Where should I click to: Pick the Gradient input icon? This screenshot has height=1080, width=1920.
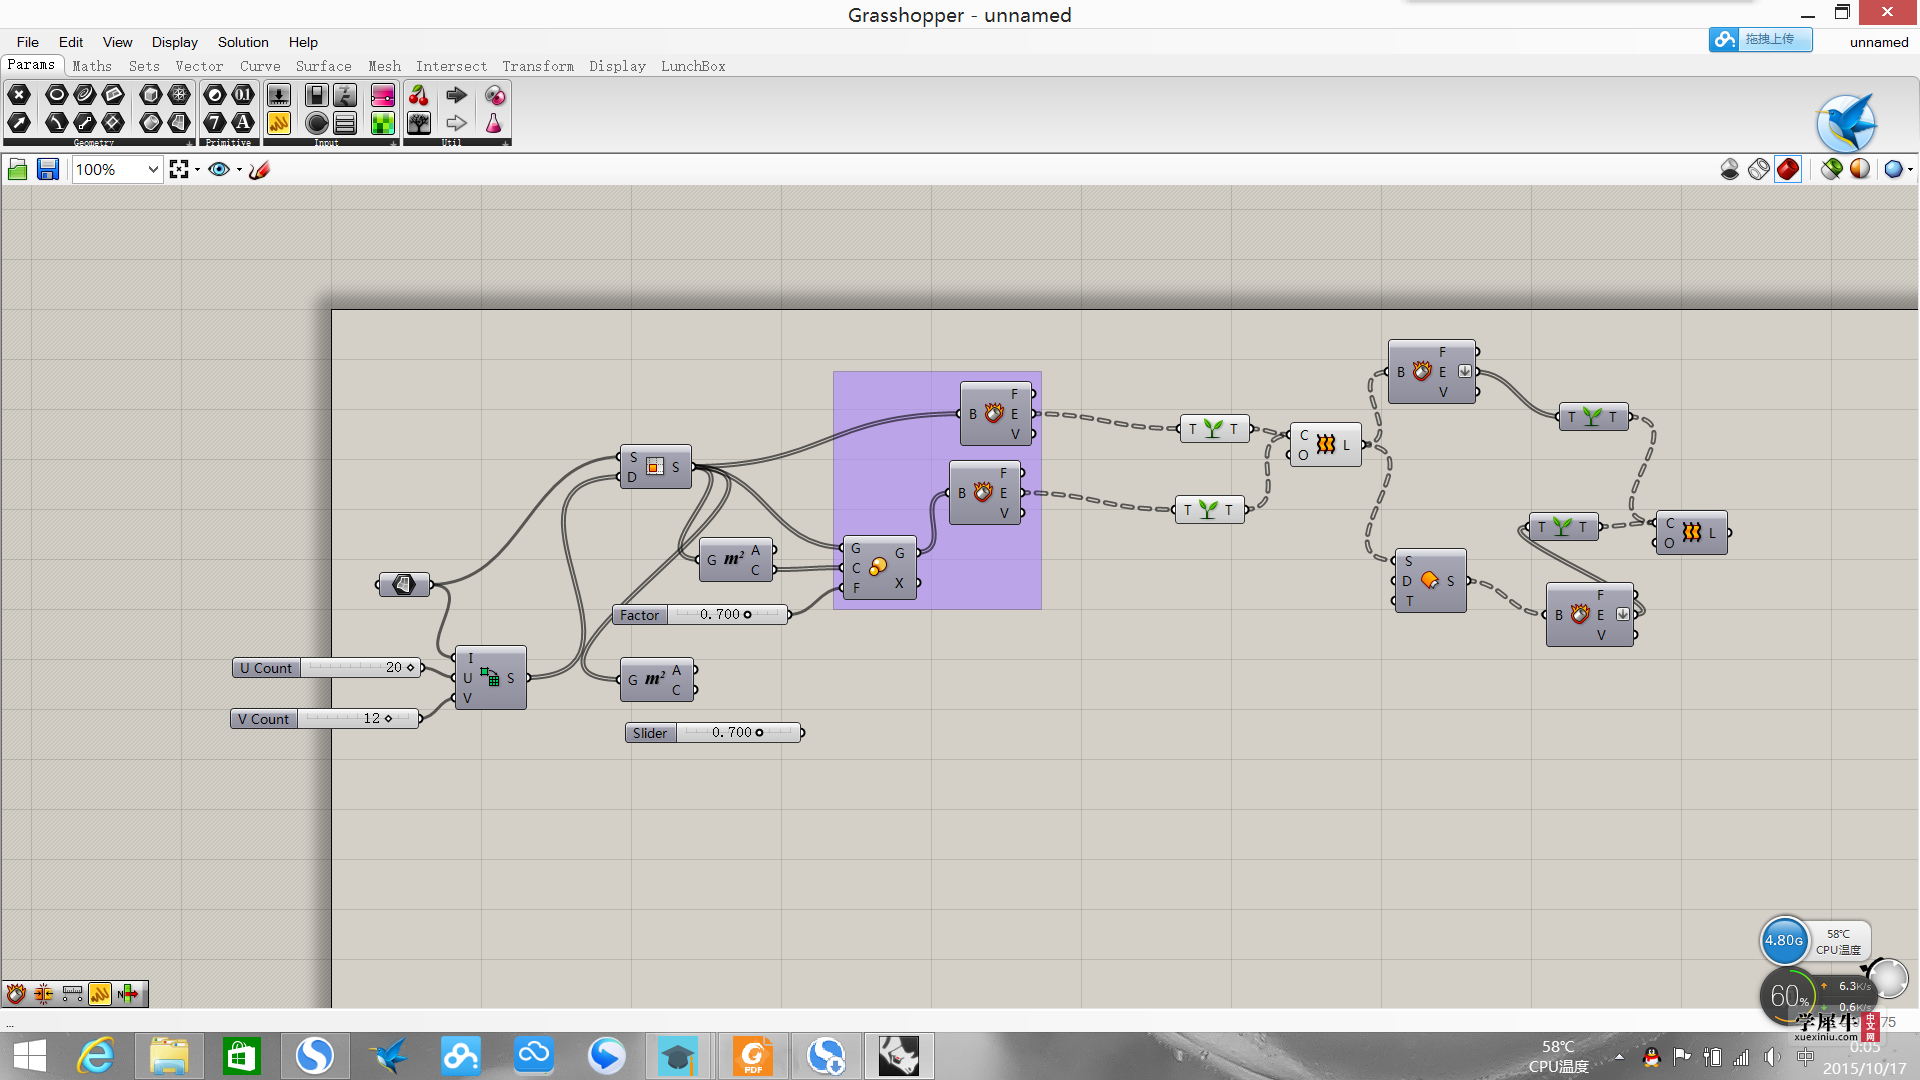point(383,95)
